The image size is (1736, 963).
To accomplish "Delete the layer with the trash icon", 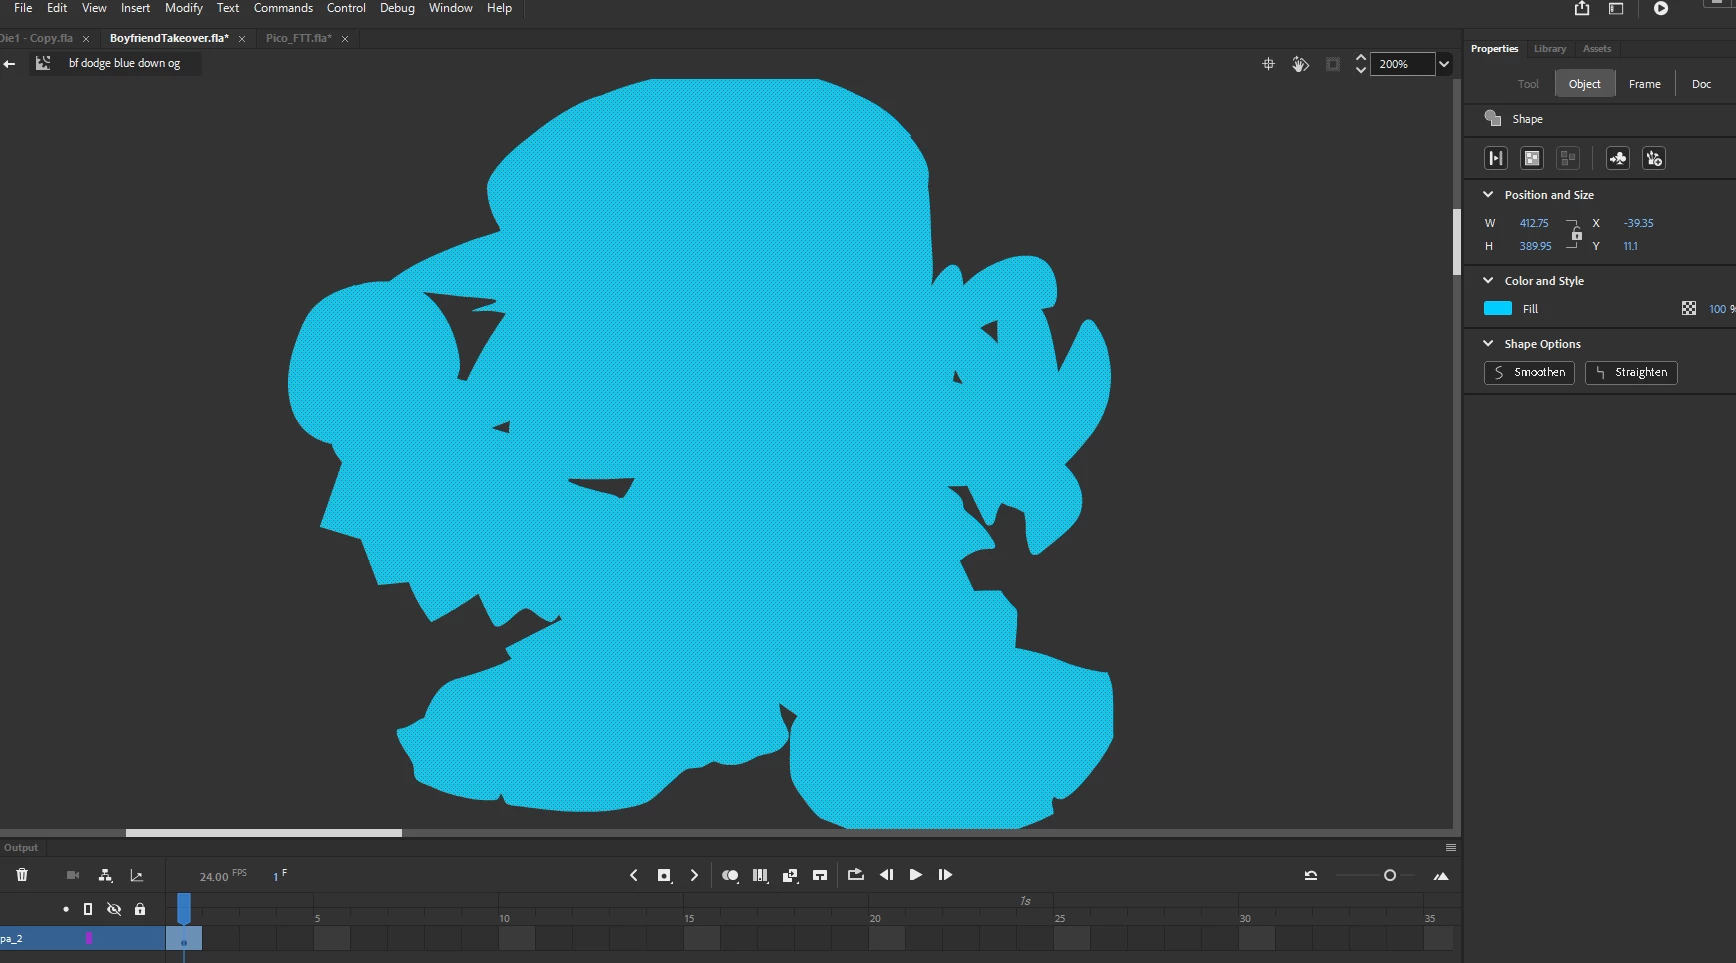I will [x=22, y=875].
